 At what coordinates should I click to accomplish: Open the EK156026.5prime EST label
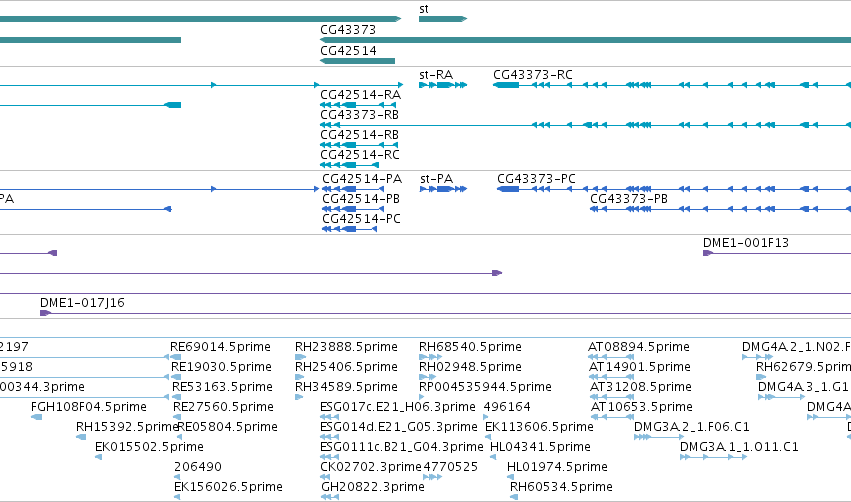click(x=228, y=487)
